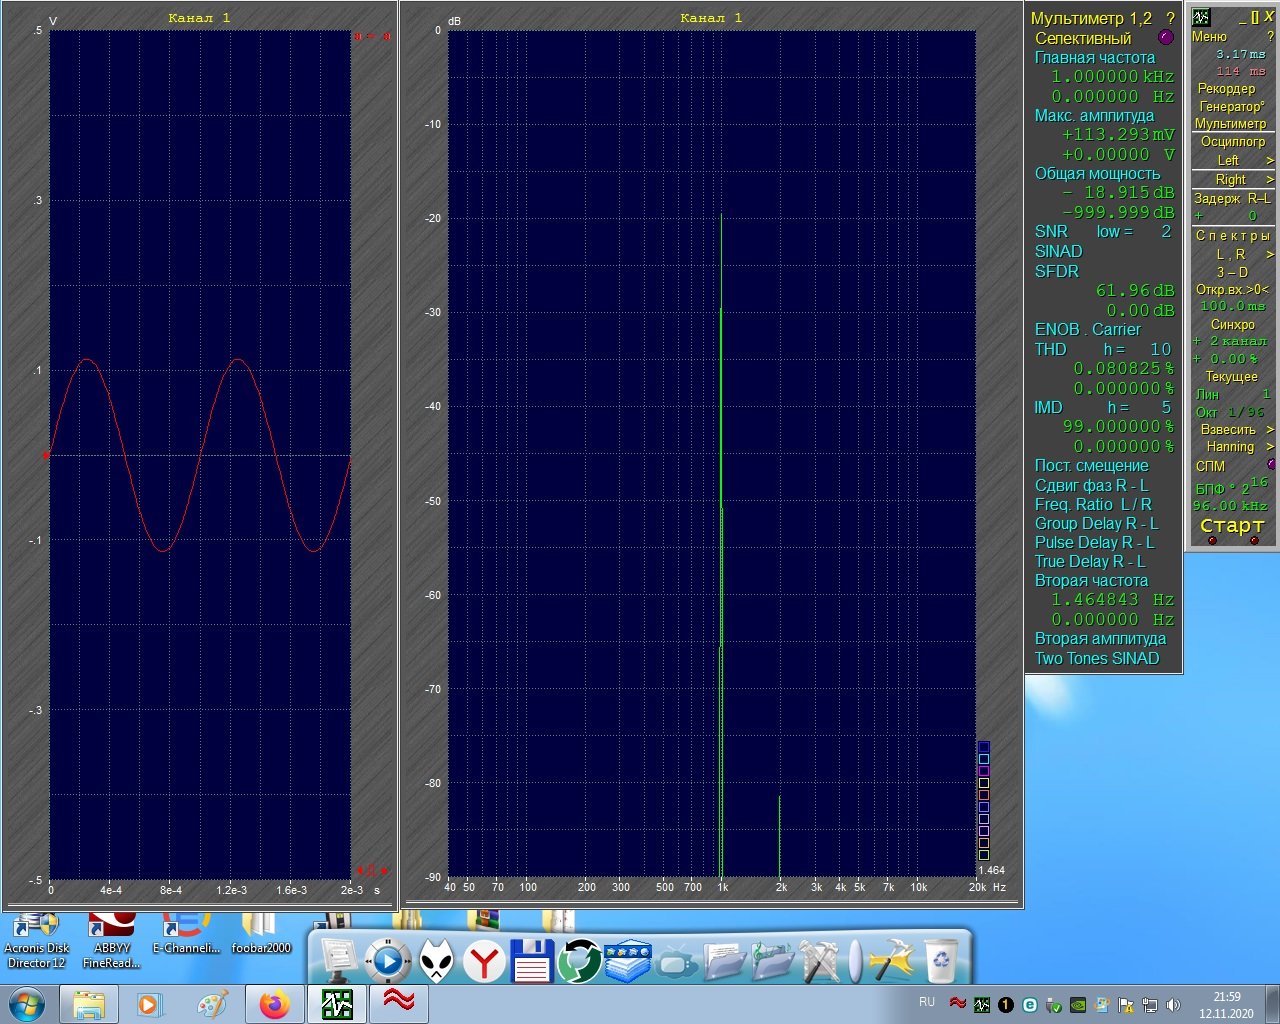This screenshot has height=1024, width=1280.
Task: Click the Старт button
Action: (x=1232, y=526)
